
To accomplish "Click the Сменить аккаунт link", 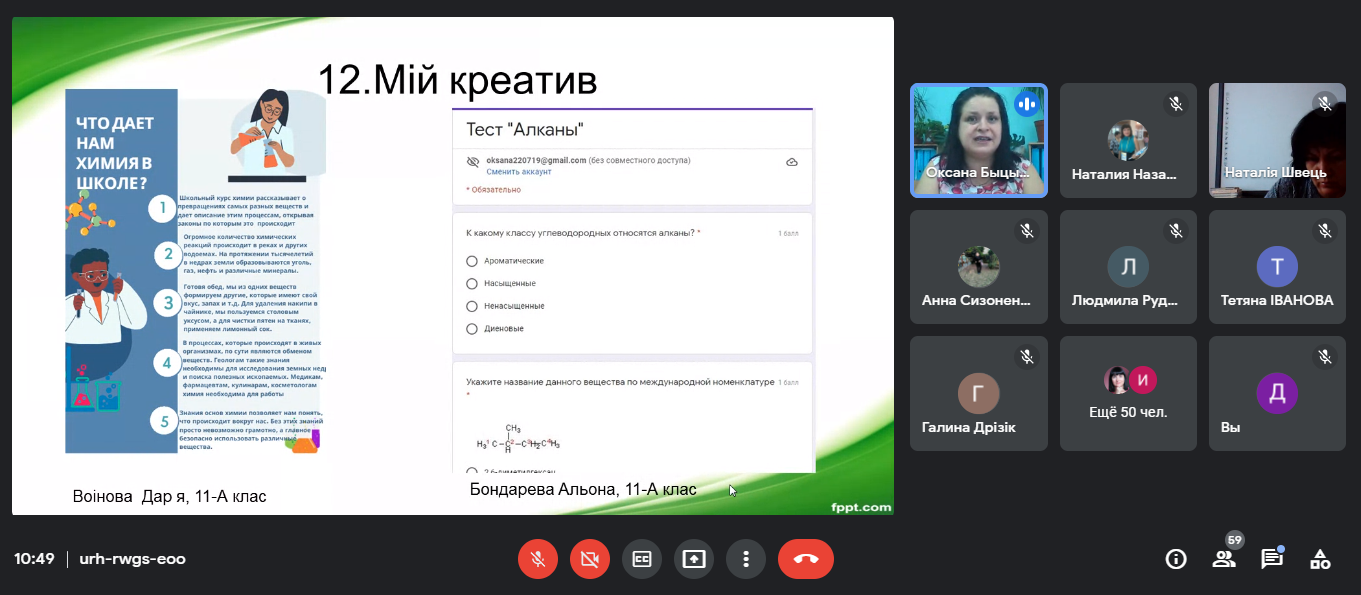I will [x=518, y=172].
